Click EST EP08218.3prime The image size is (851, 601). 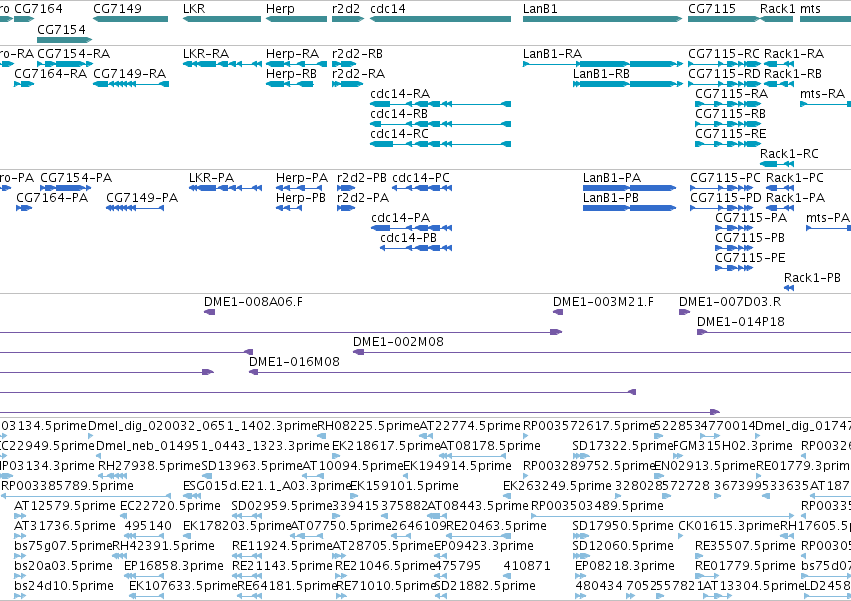[580, 577]
